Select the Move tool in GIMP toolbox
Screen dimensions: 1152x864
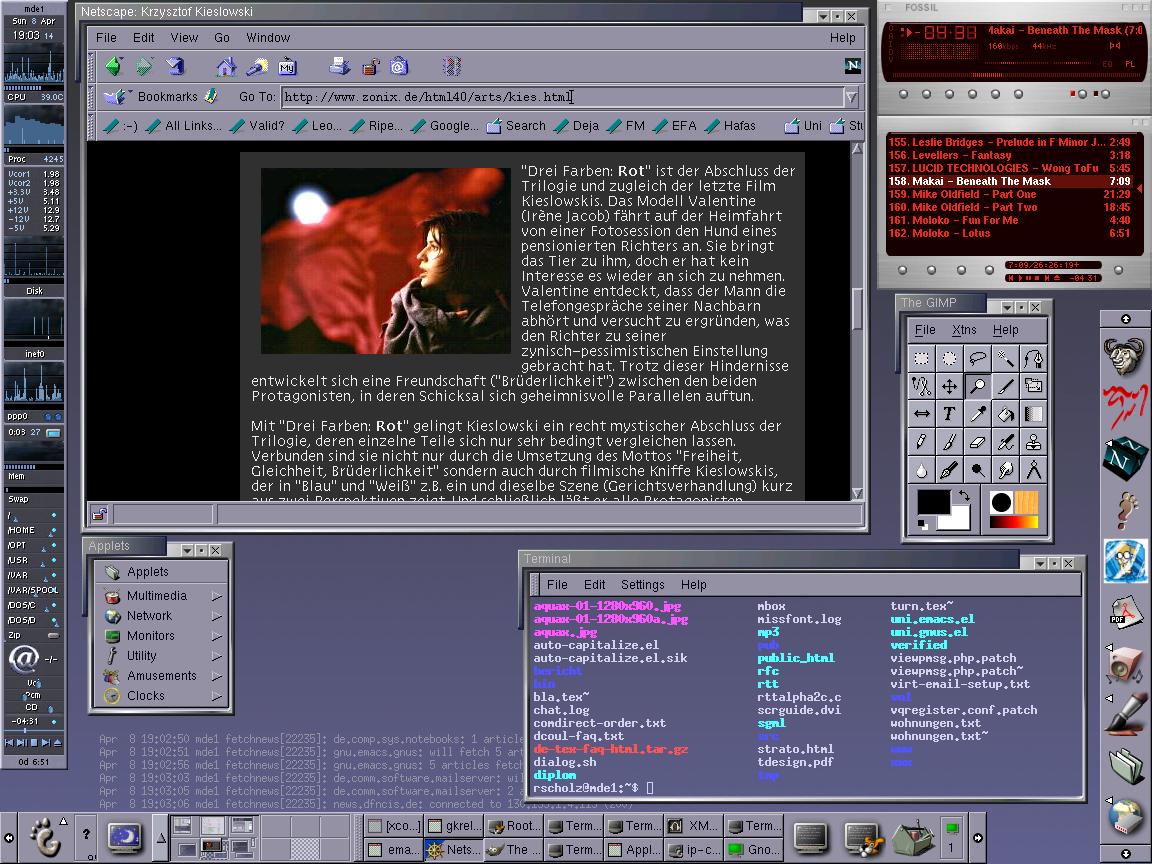click(x=949, y=386)
